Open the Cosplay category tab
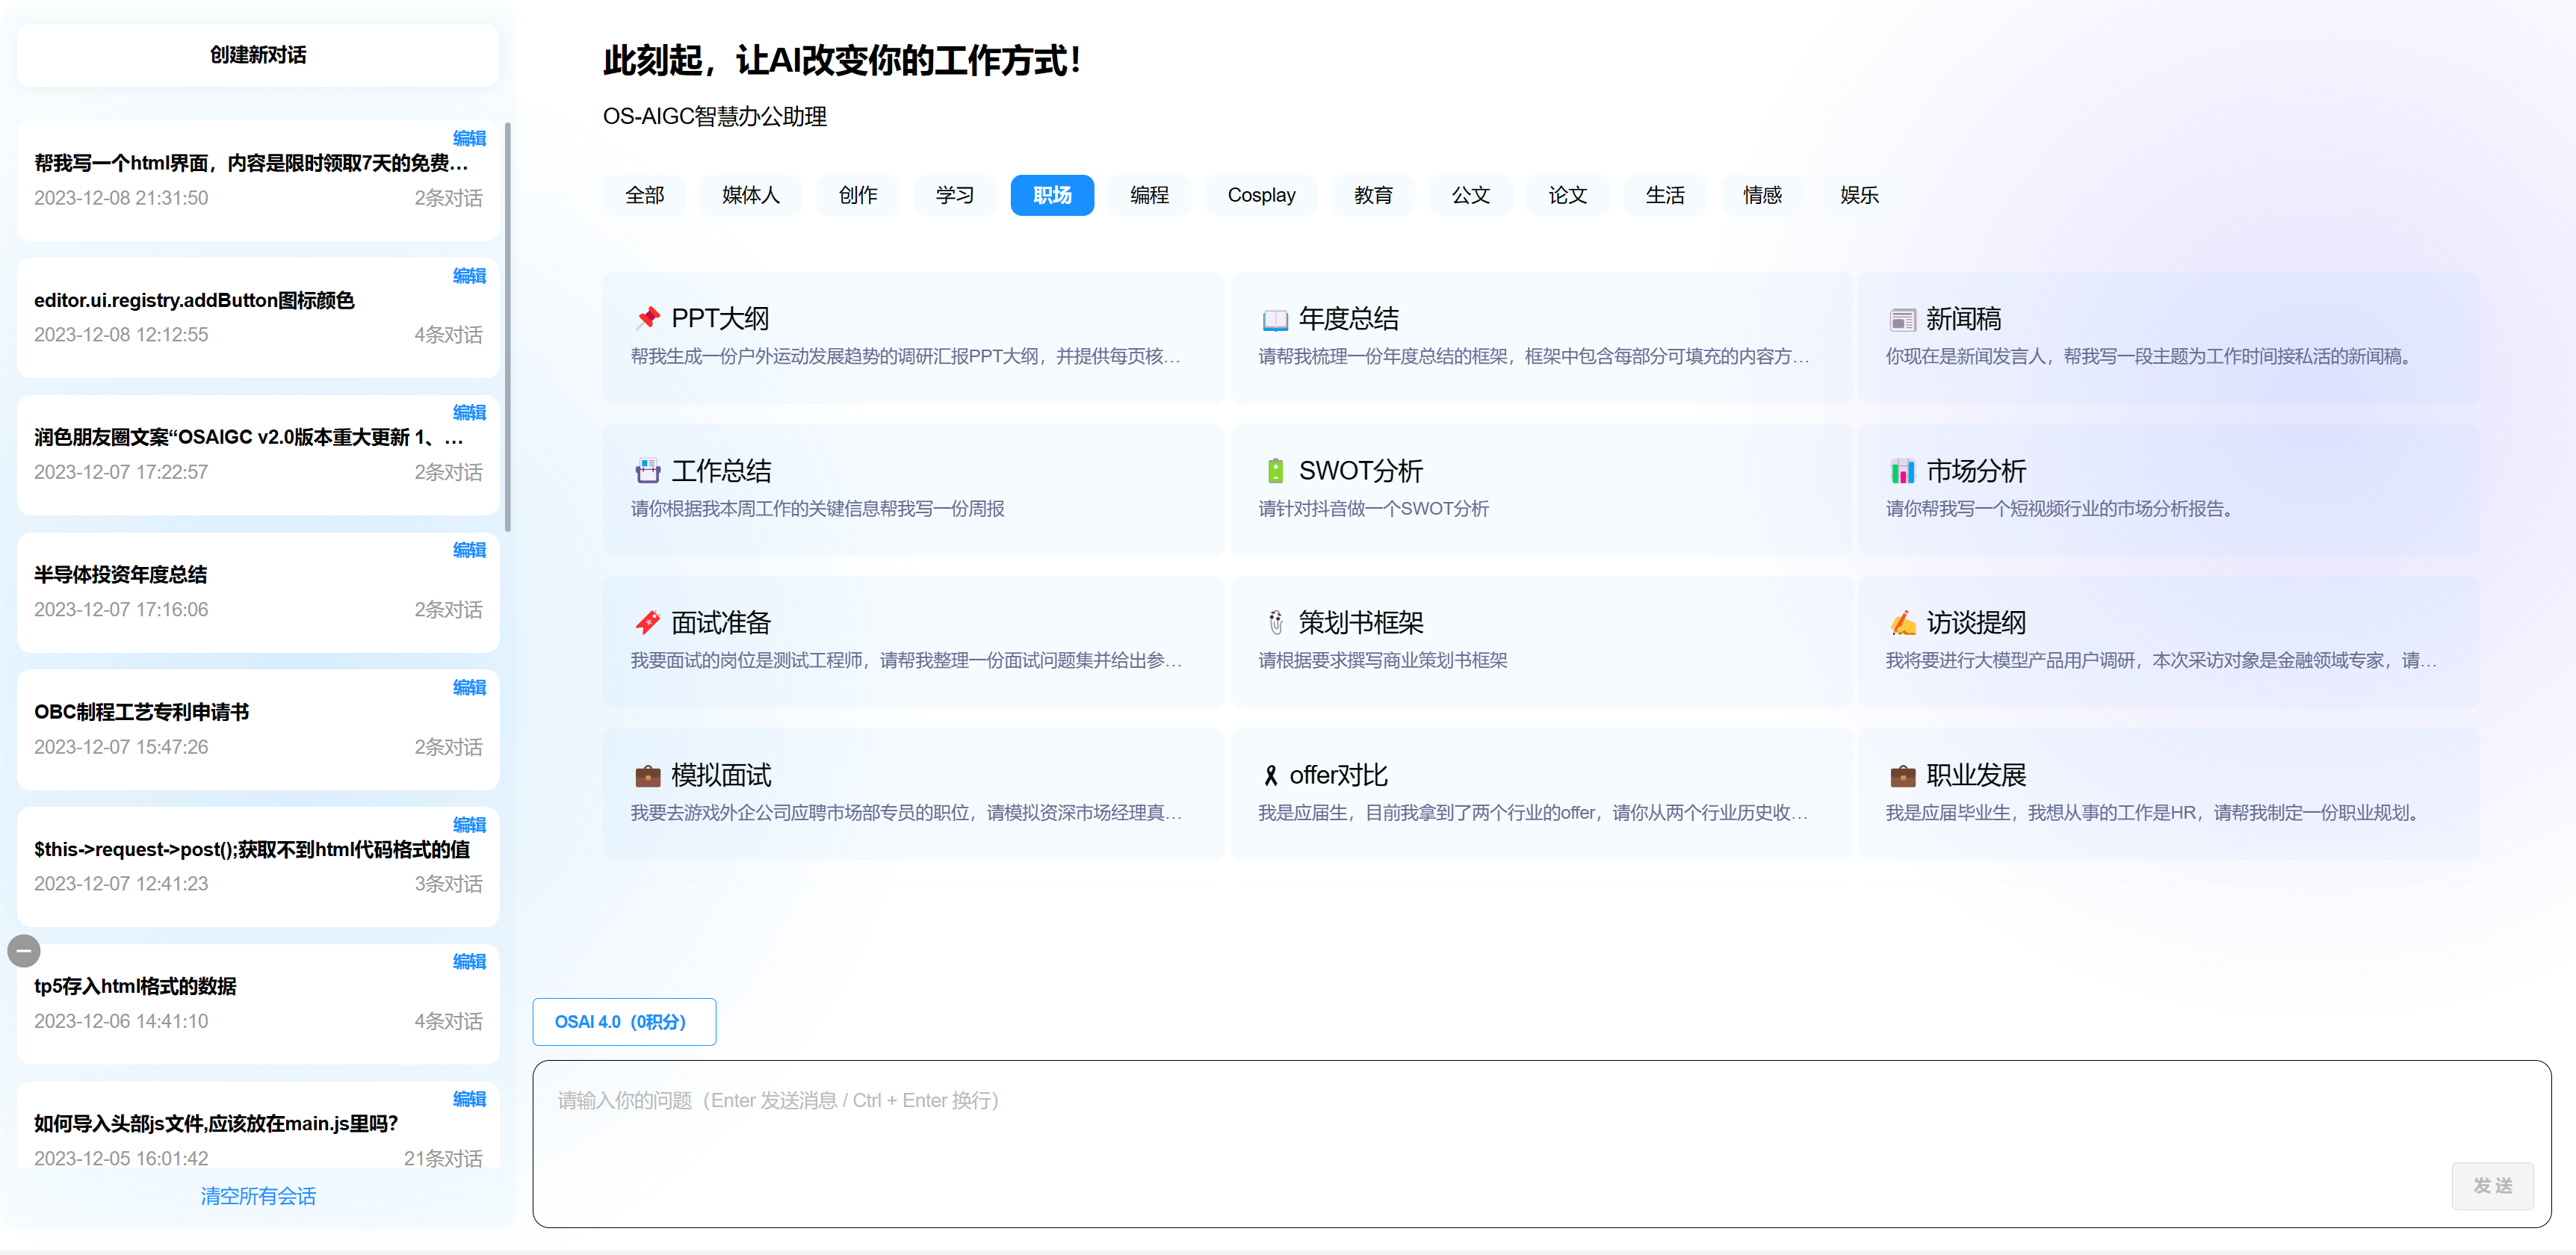This screenshot has width=2576, height=1255. click(1261, 195)
